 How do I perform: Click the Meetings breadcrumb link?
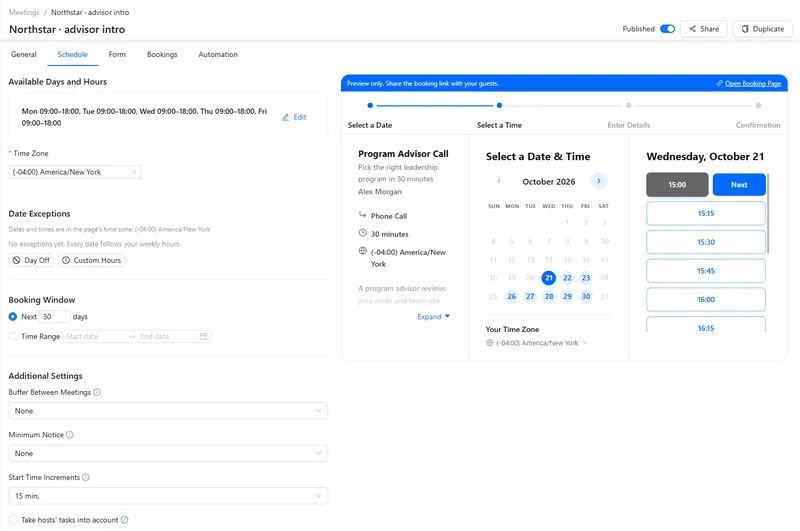coord(24,12)
